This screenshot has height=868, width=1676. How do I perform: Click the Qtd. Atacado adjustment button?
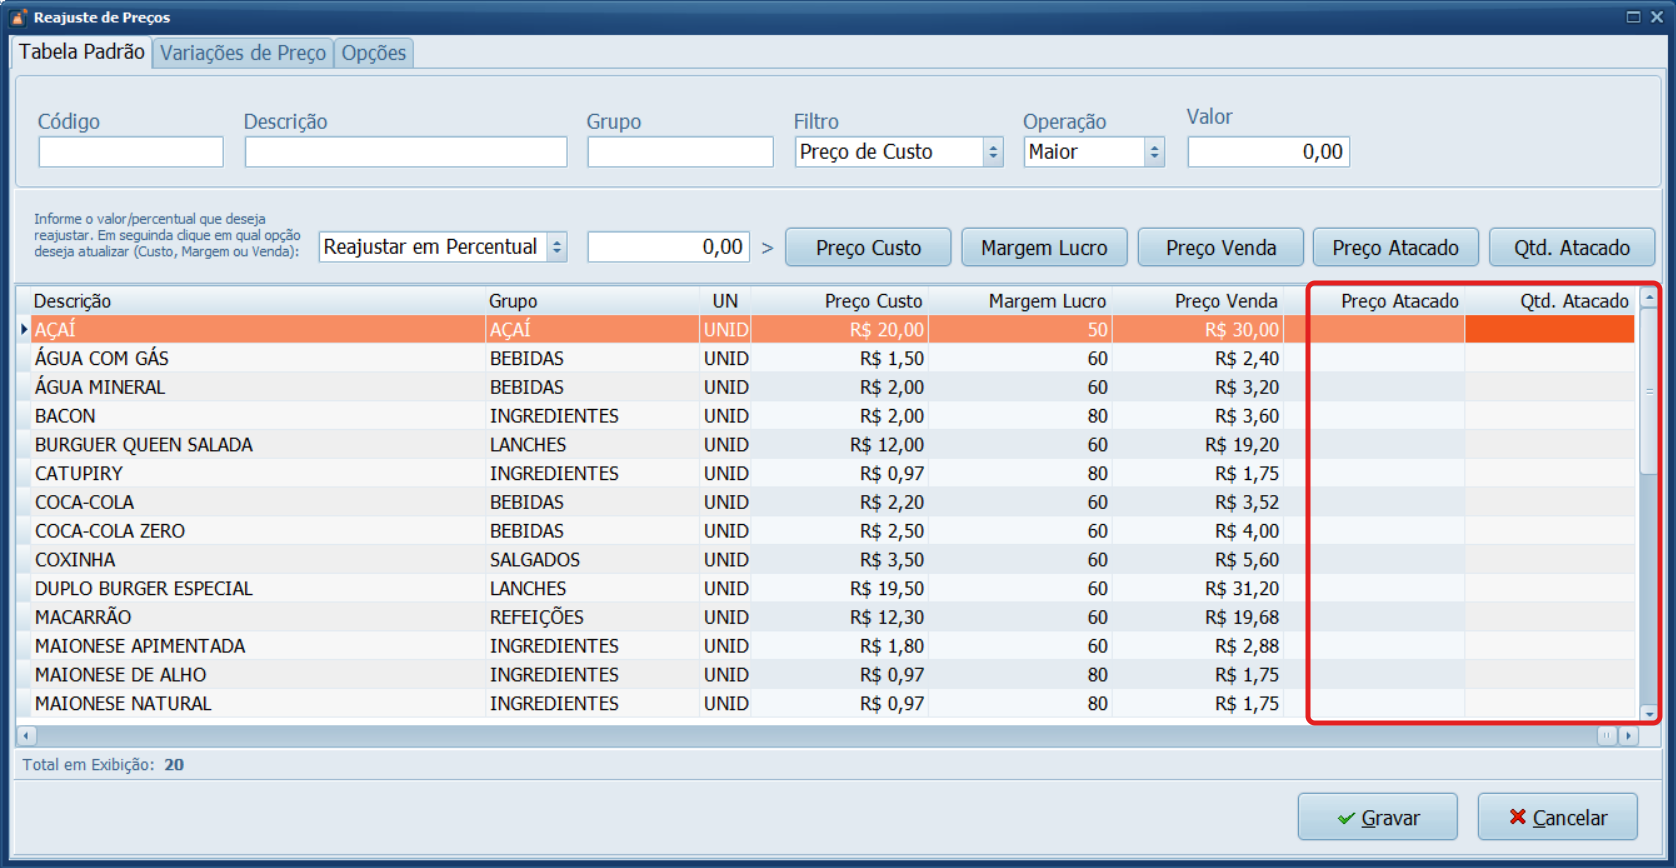[x=1571, y=247]
